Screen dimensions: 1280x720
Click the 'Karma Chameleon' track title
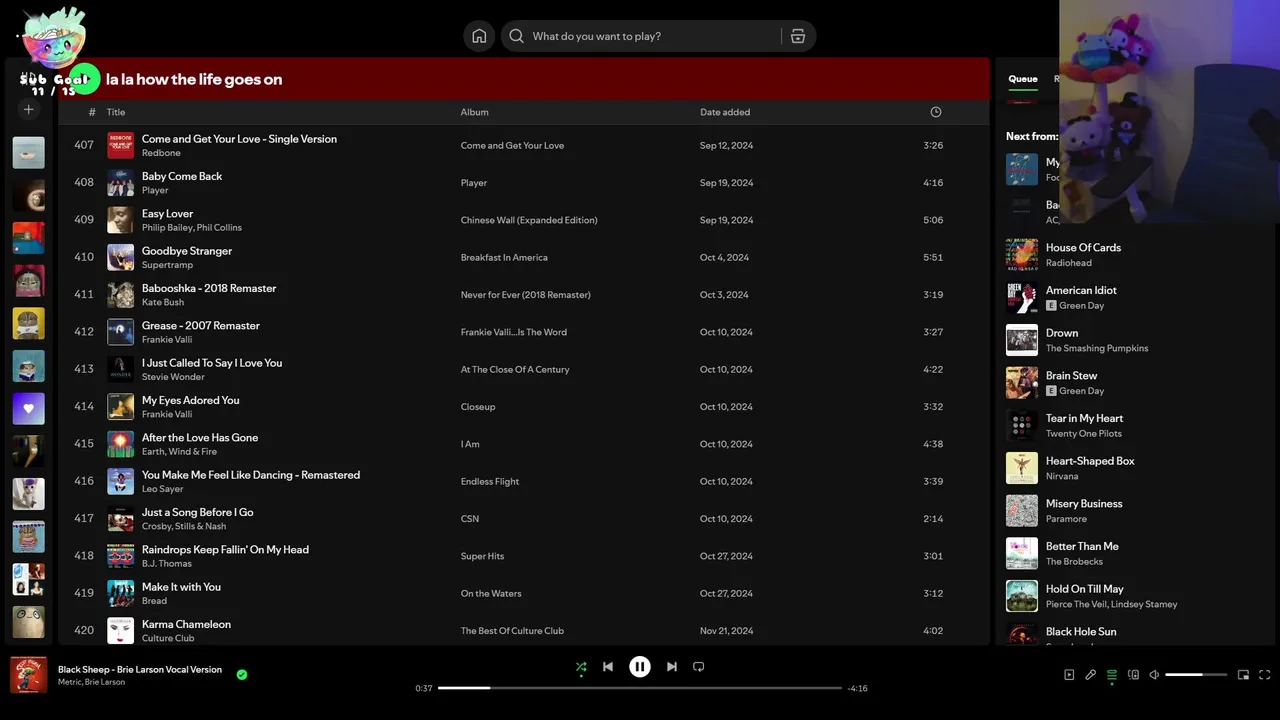[186, 624]
